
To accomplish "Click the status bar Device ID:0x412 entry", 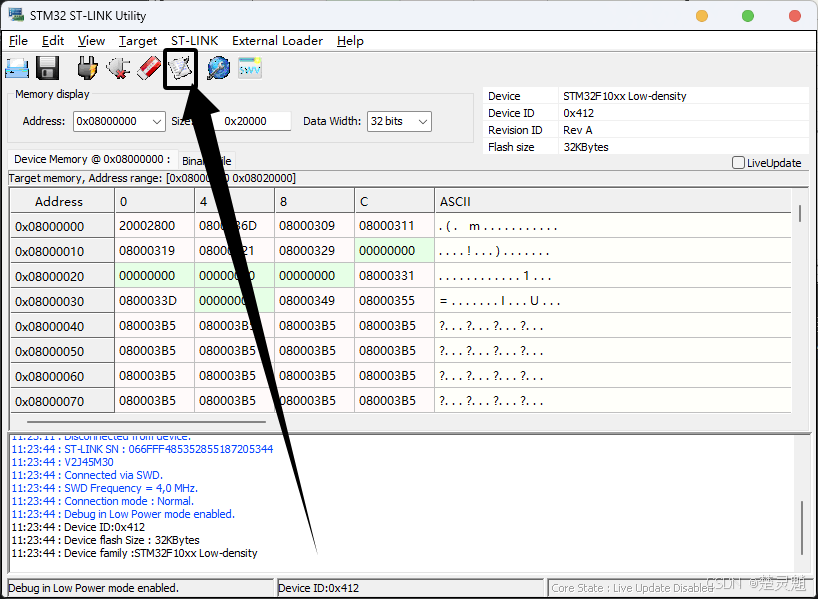I will 410,588.
